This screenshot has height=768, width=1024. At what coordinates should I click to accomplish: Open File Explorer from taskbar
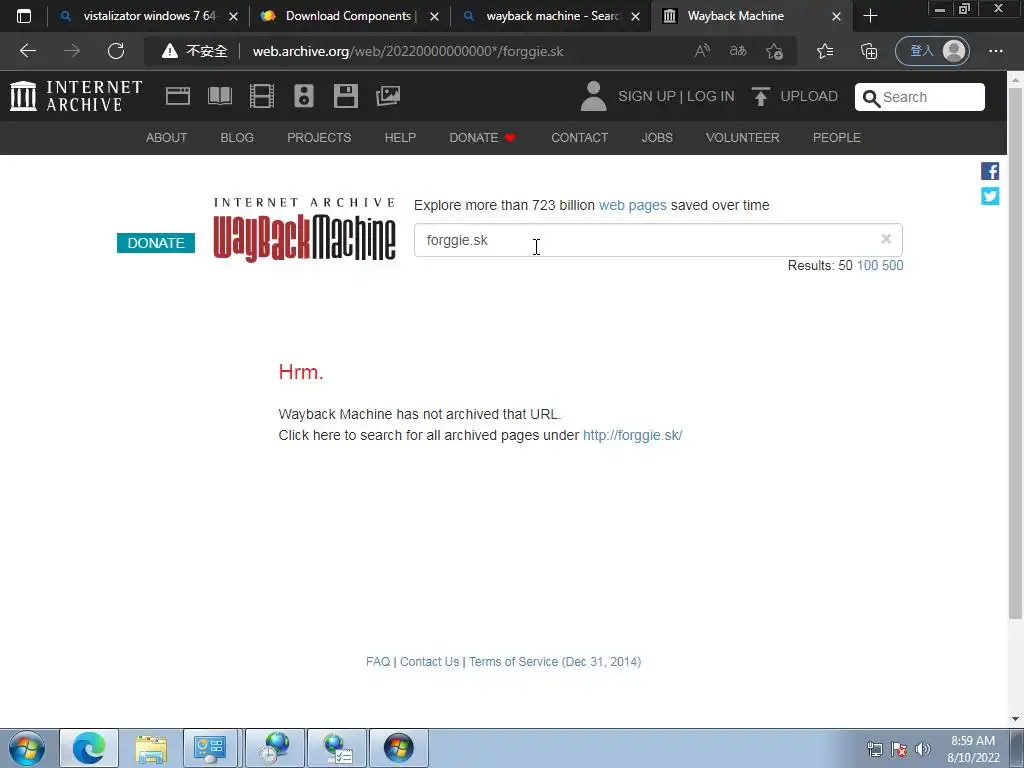point(151,748)
